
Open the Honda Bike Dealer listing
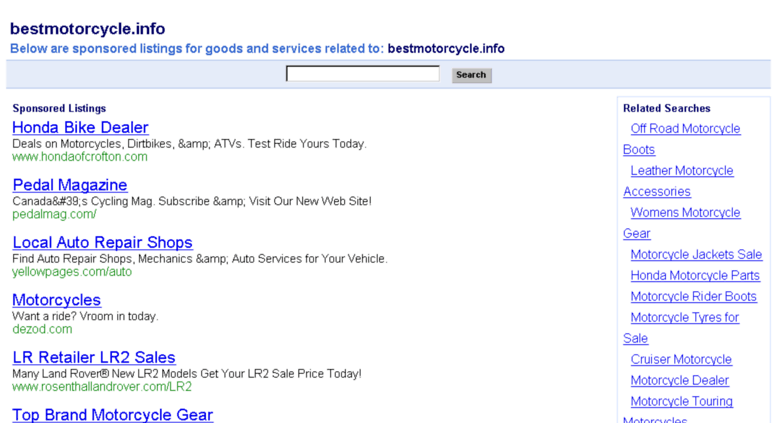[x=80, y=127]
